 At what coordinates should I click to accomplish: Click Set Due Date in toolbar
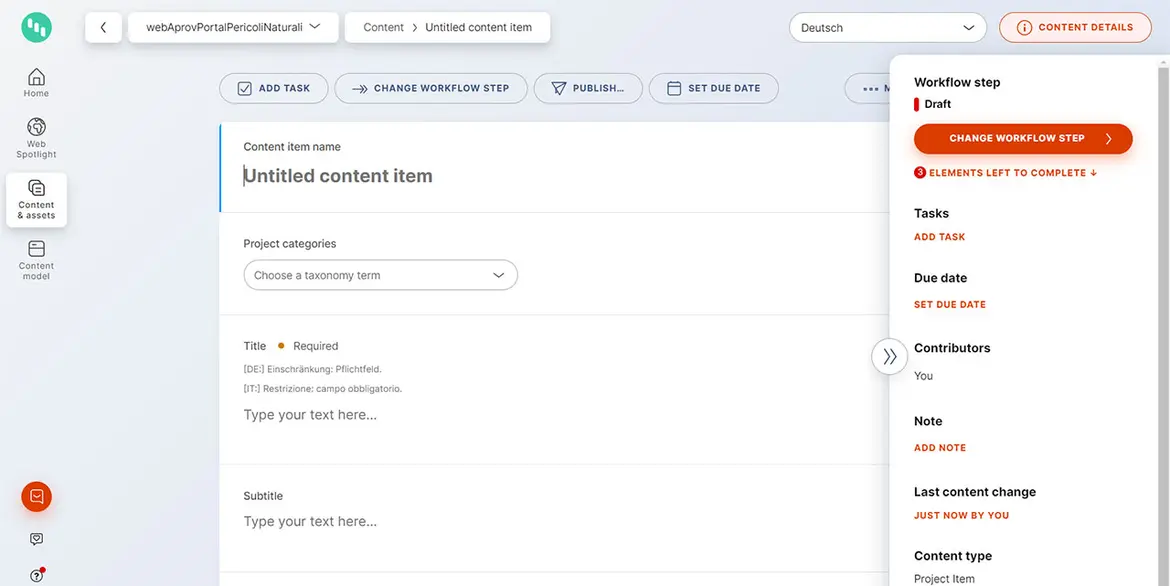(713, 88)
